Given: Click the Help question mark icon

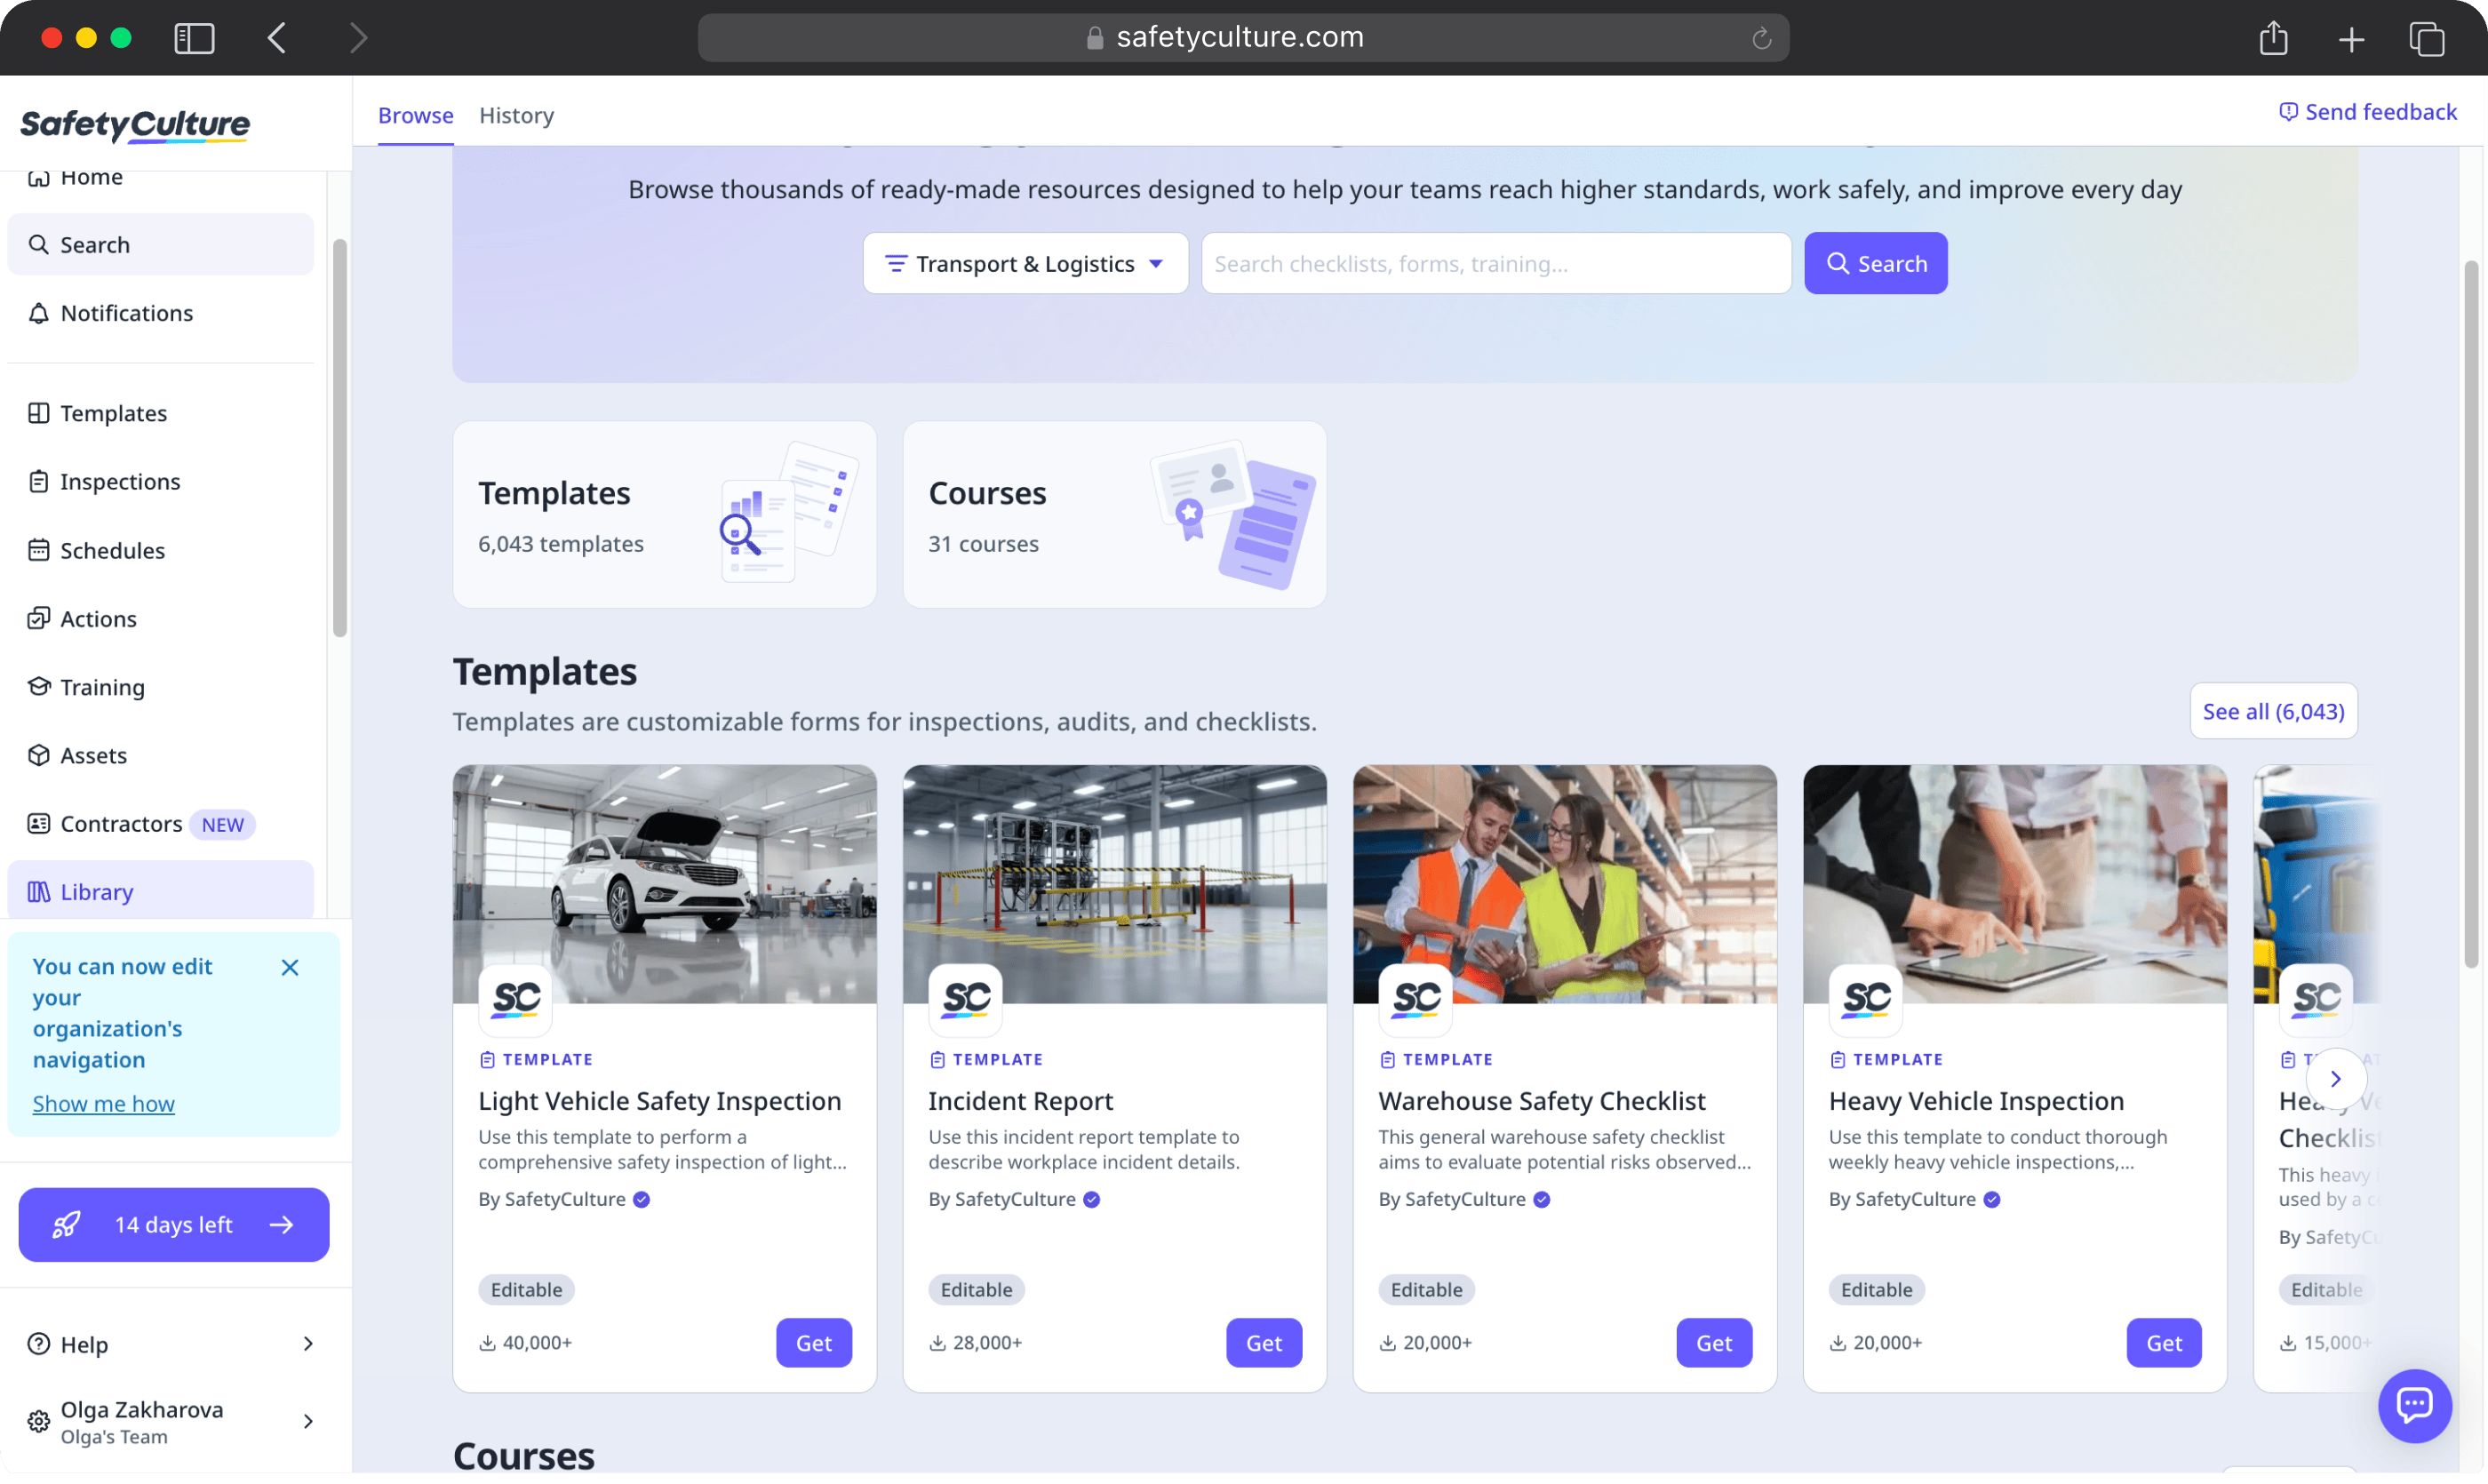Looking at the screenshot, I should (x=38, y=1343).
